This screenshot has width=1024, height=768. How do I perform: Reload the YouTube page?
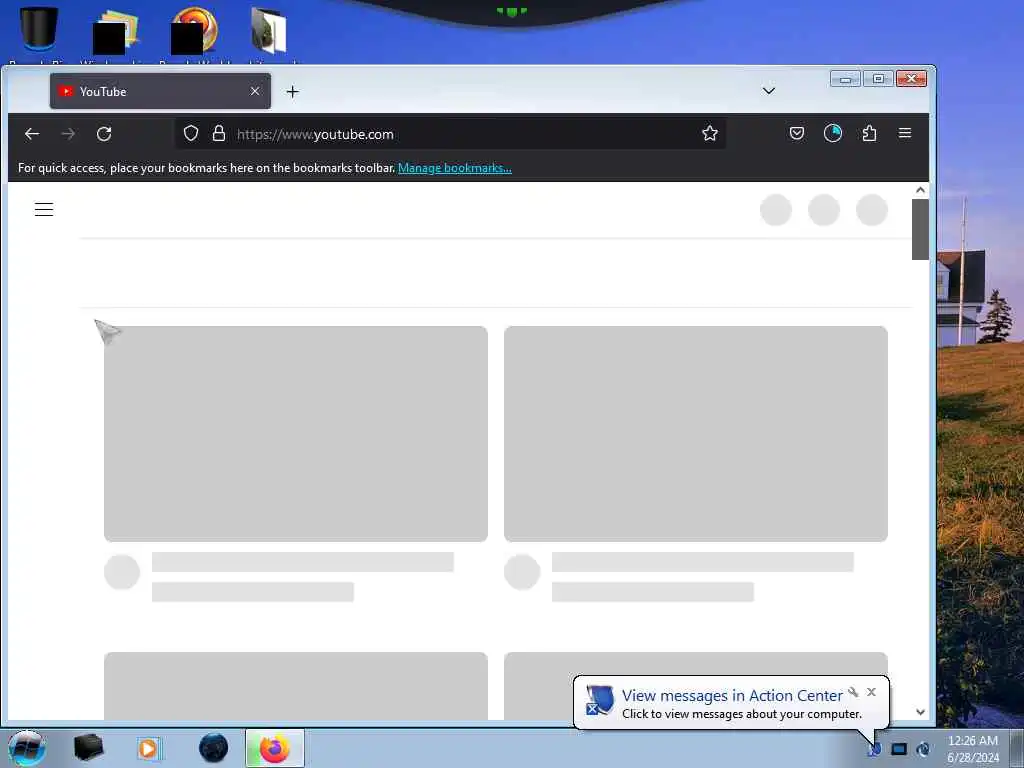click(x=104, y=134)
